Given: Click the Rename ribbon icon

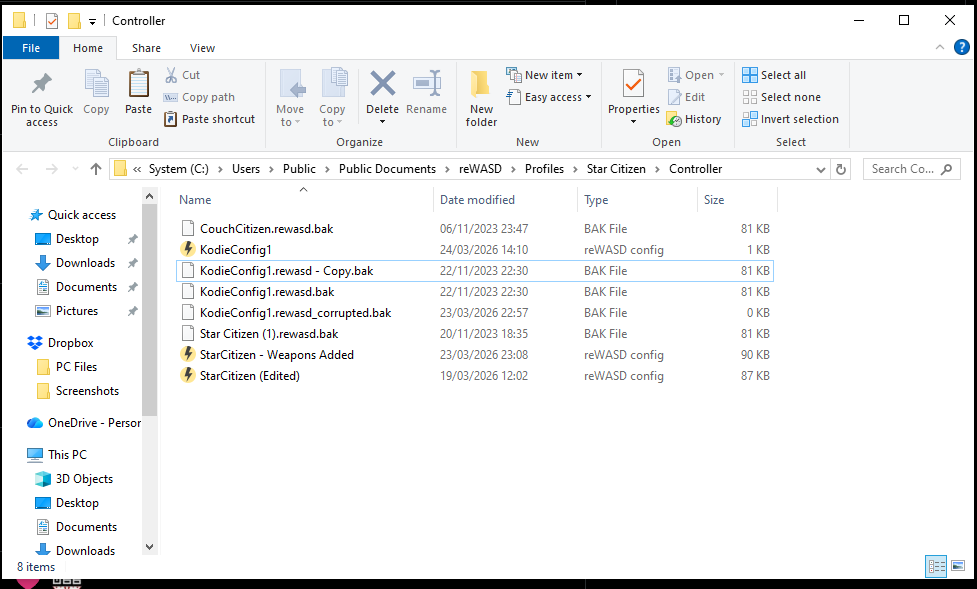Looking at the screenshot, I should 427,84.
